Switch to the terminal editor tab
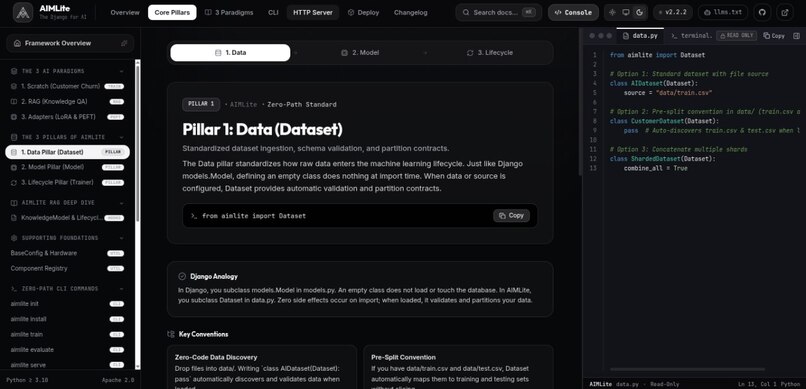The width and height of the screenshot is (806, 389). [x=692, y=36]
